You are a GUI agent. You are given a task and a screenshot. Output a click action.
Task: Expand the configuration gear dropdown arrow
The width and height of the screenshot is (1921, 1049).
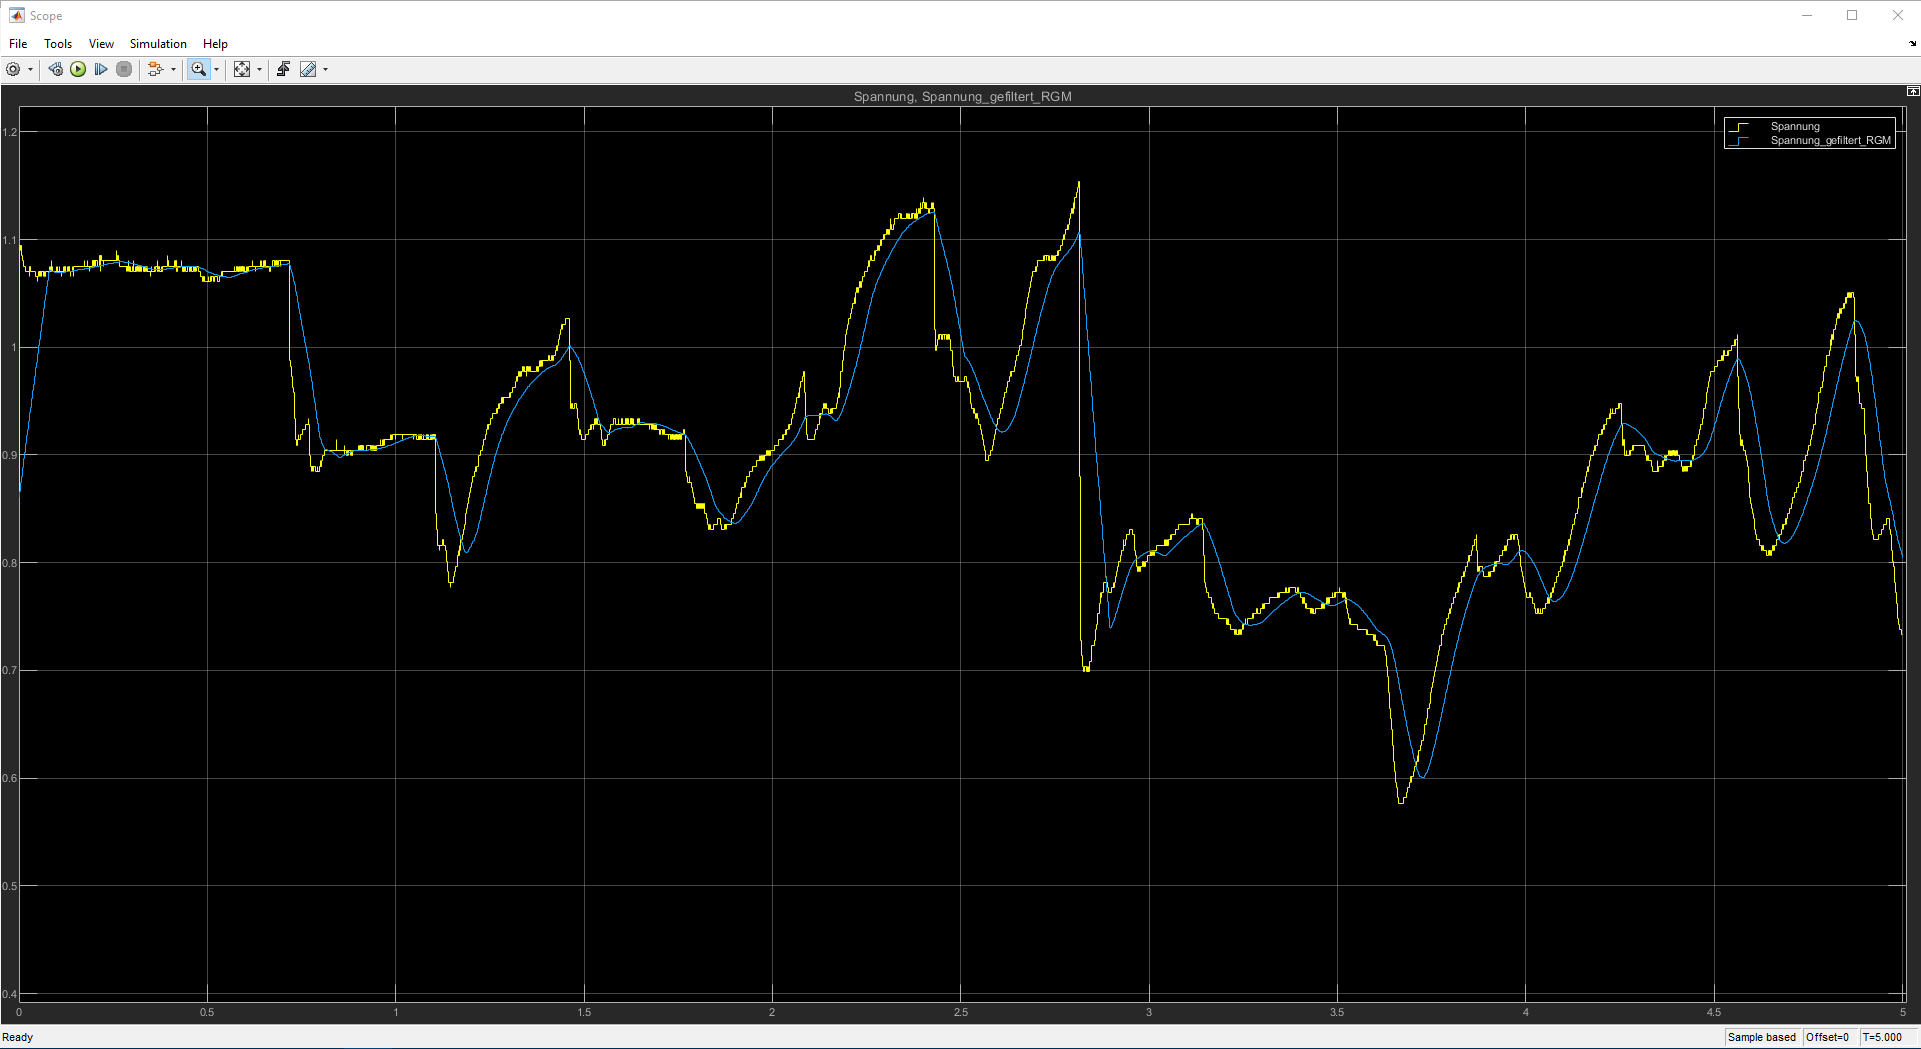pyautogui.click(x=30, y=70)
